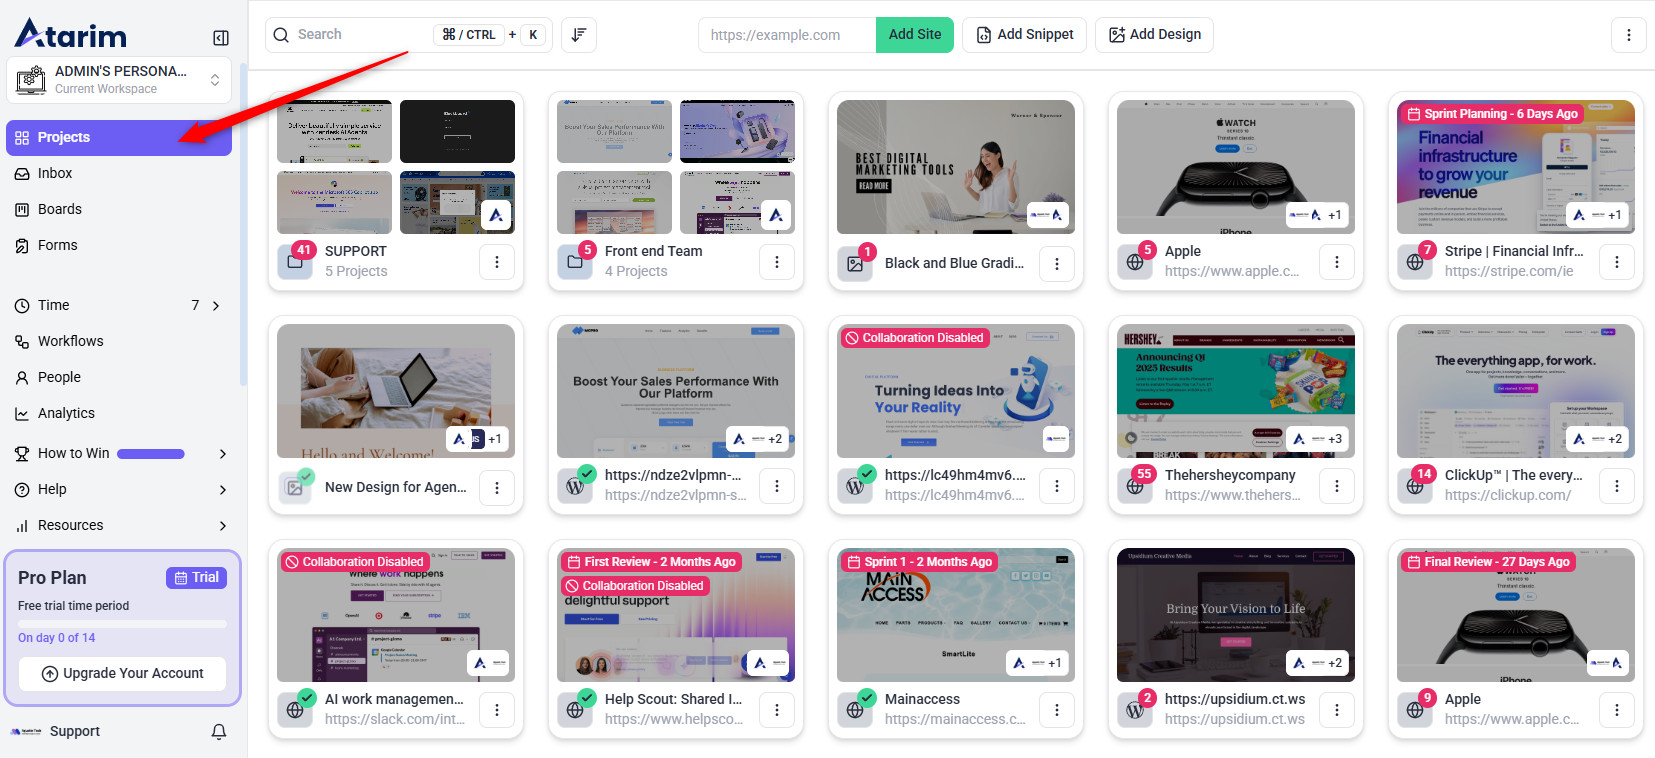Click the Mainaccess completed checkmark badge

[x=867, y=698]
